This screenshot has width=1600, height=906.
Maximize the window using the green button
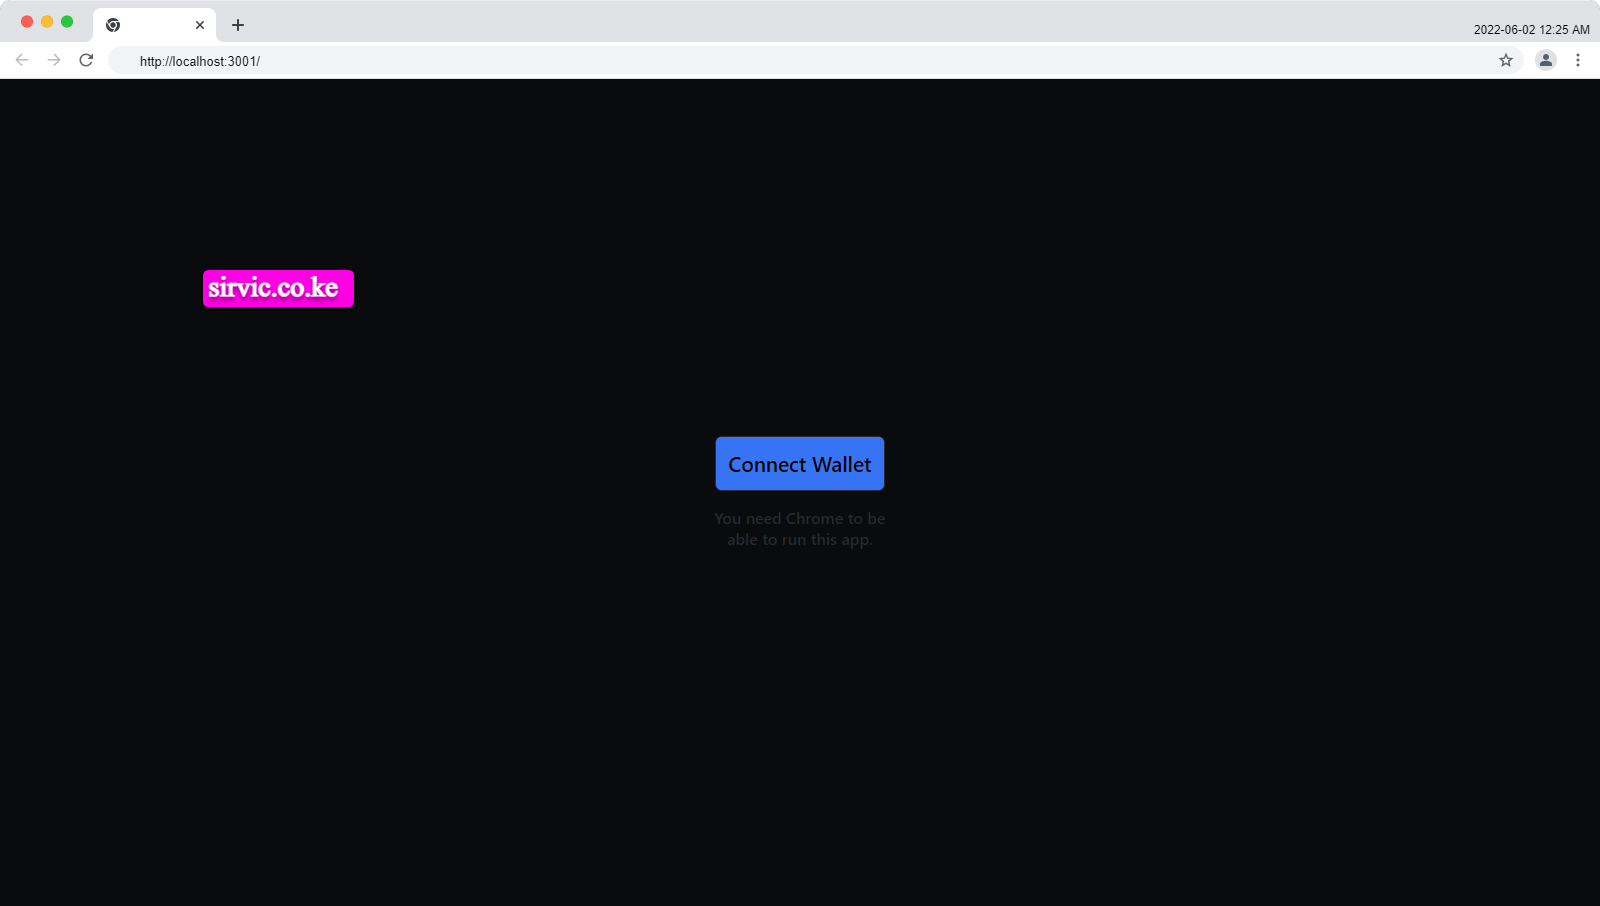(67, 21)
